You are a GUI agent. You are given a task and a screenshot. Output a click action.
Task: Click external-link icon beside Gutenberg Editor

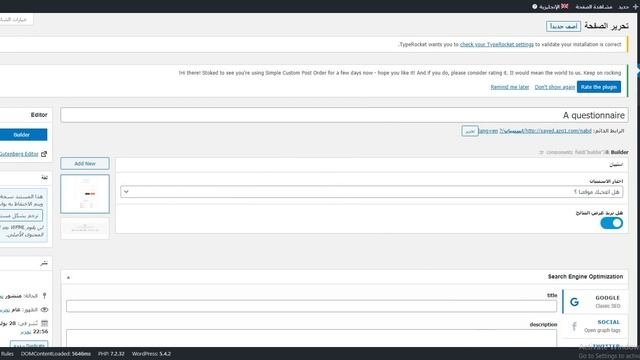(x=44, y=154)
